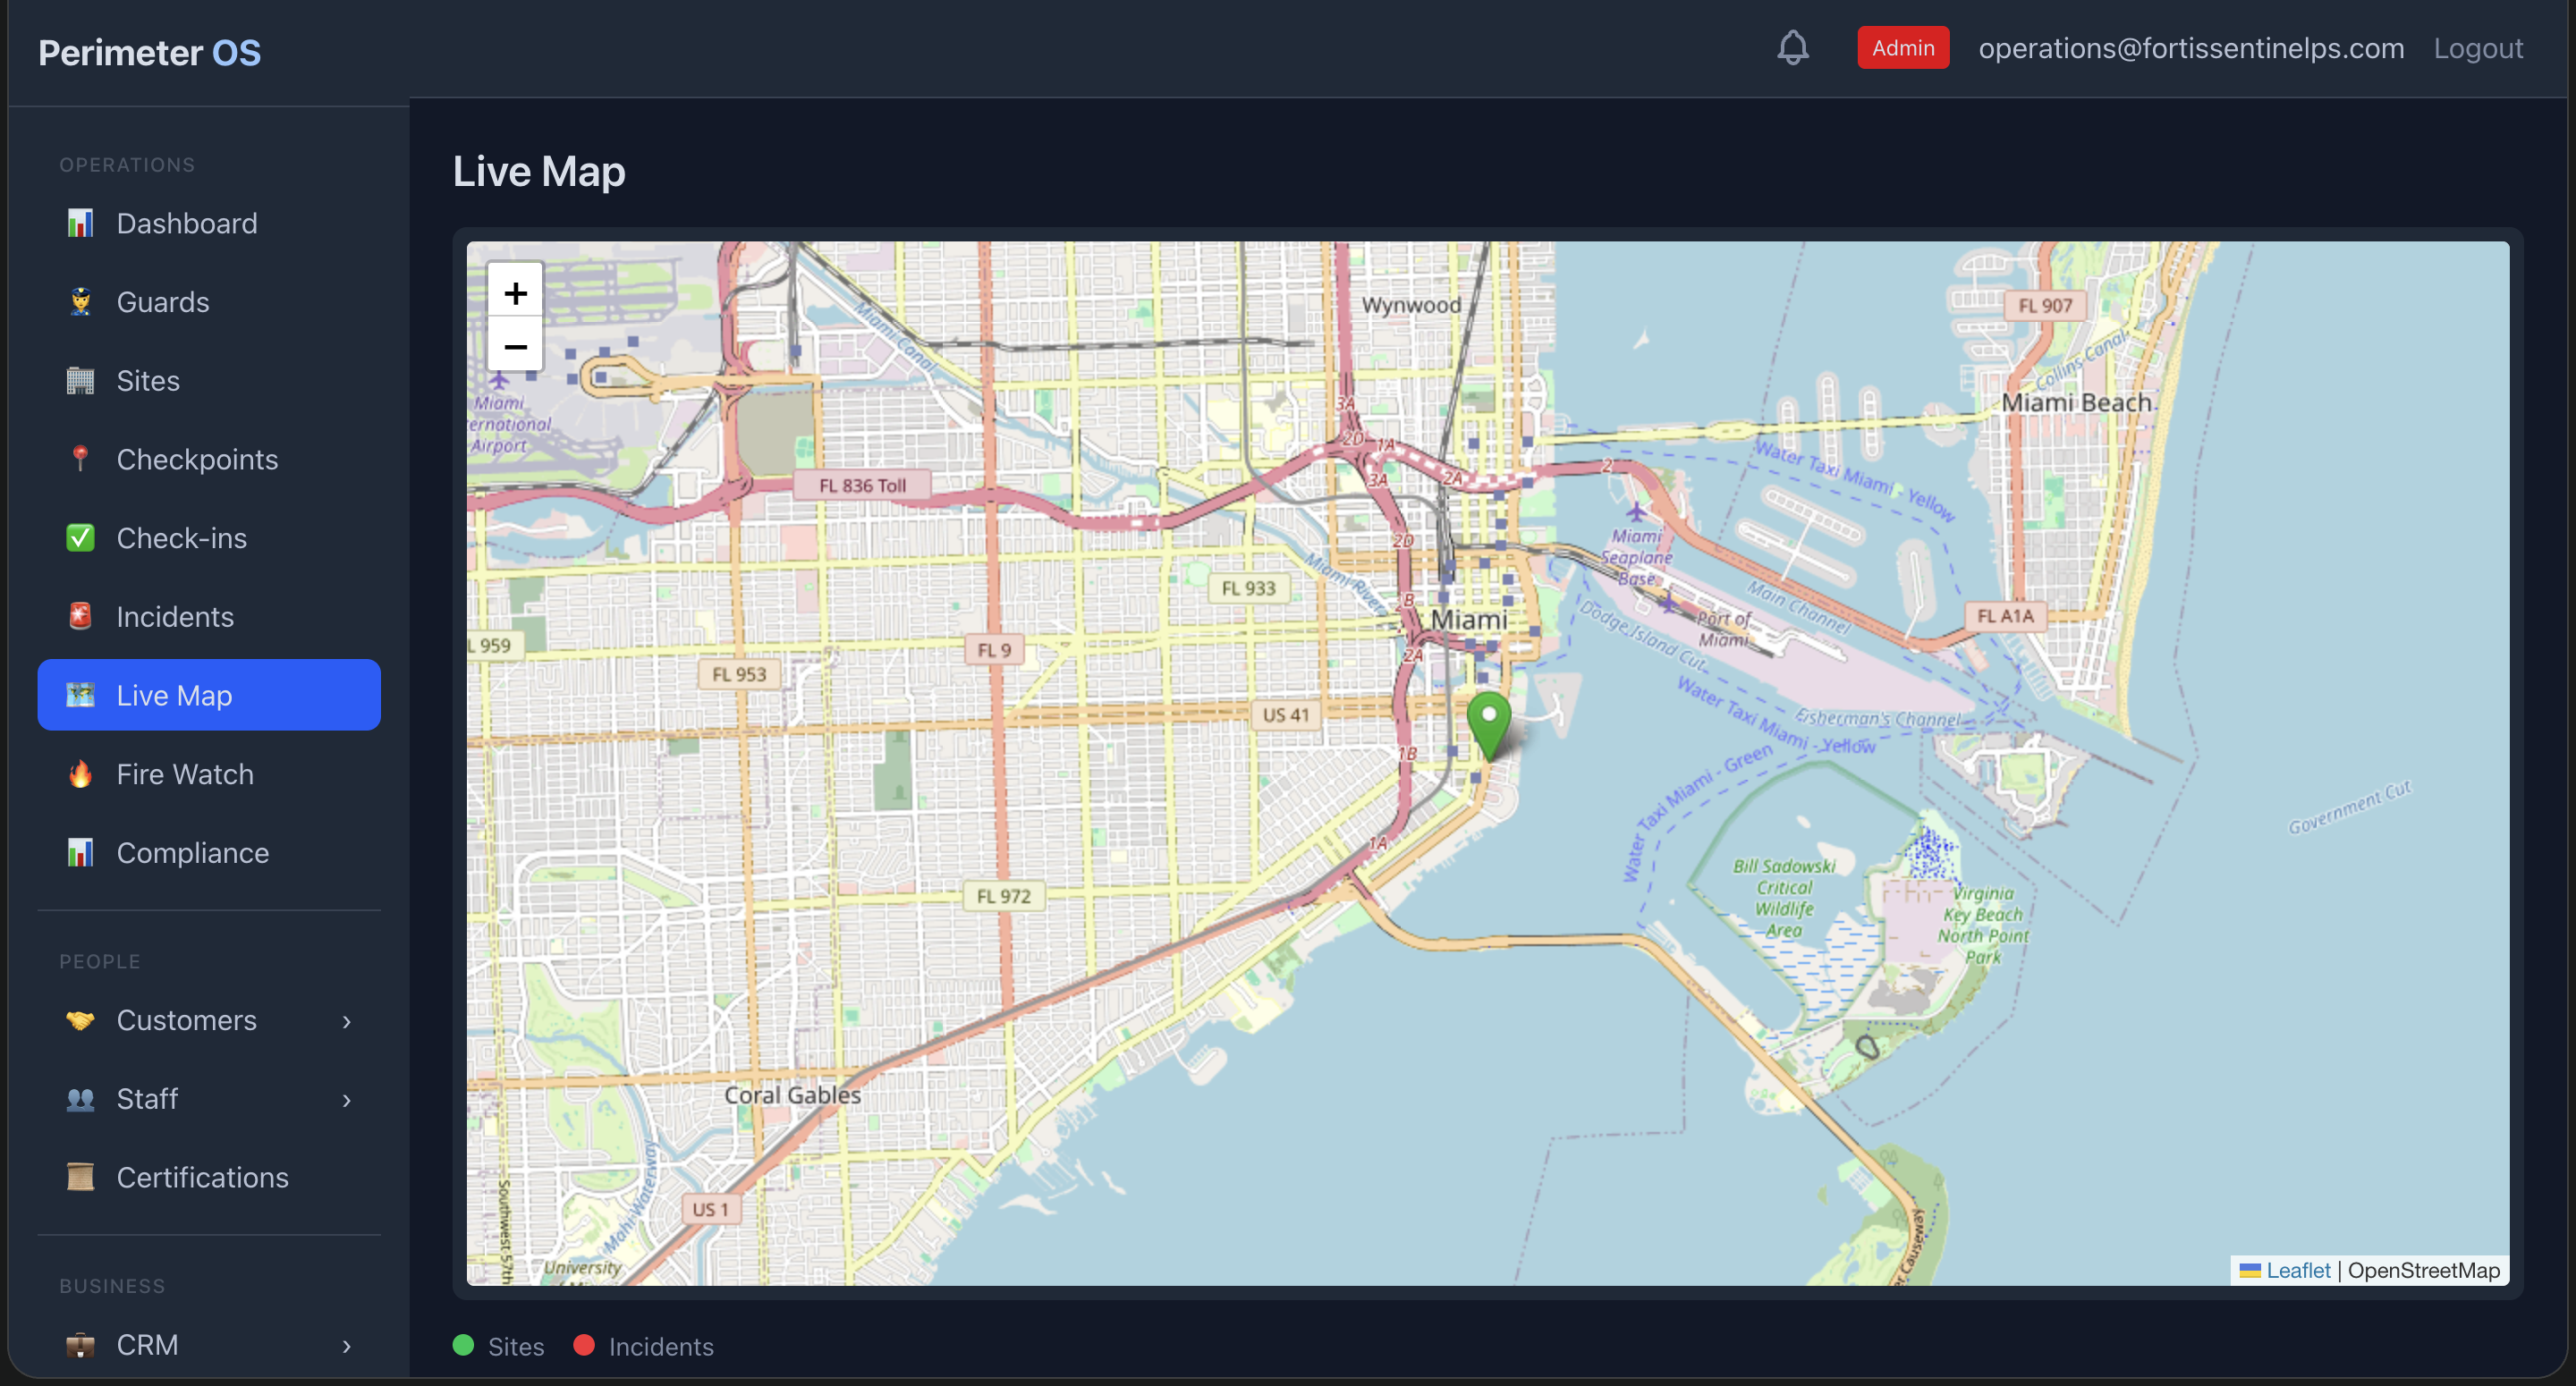
Task: Select the Checkpoints pin icon
Action: [81, 459]
